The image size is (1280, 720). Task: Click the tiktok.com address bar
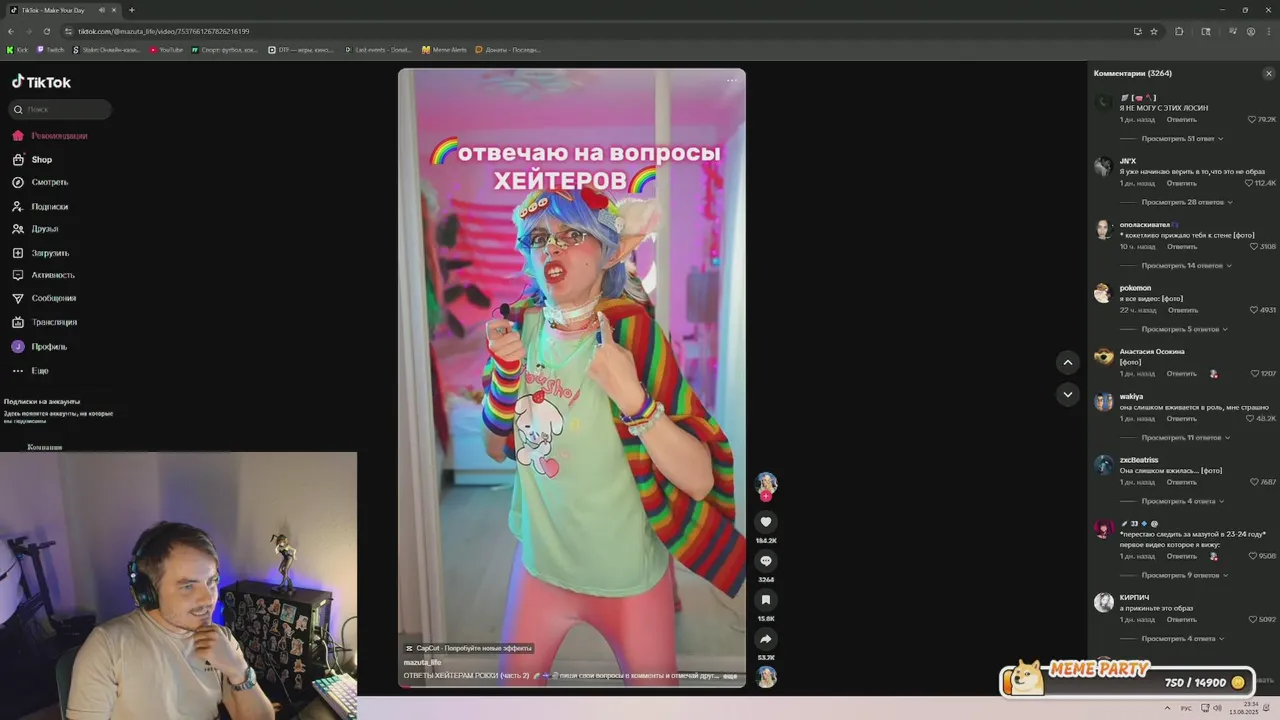(x=600, y=31)
